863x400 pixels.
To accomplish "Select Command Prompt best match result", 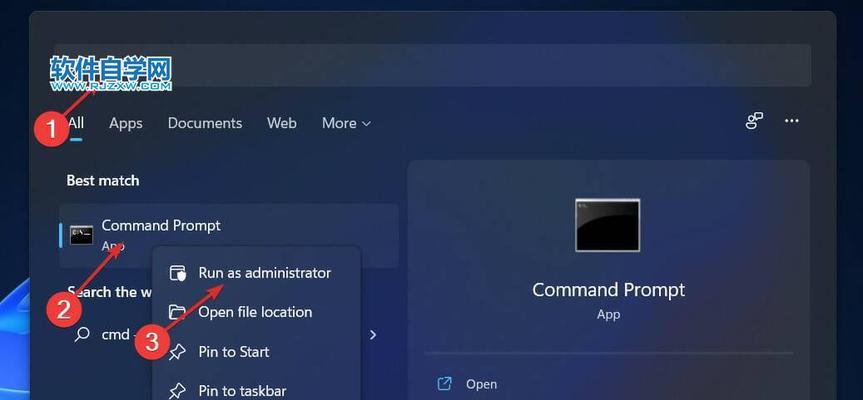I will point(228,235).
